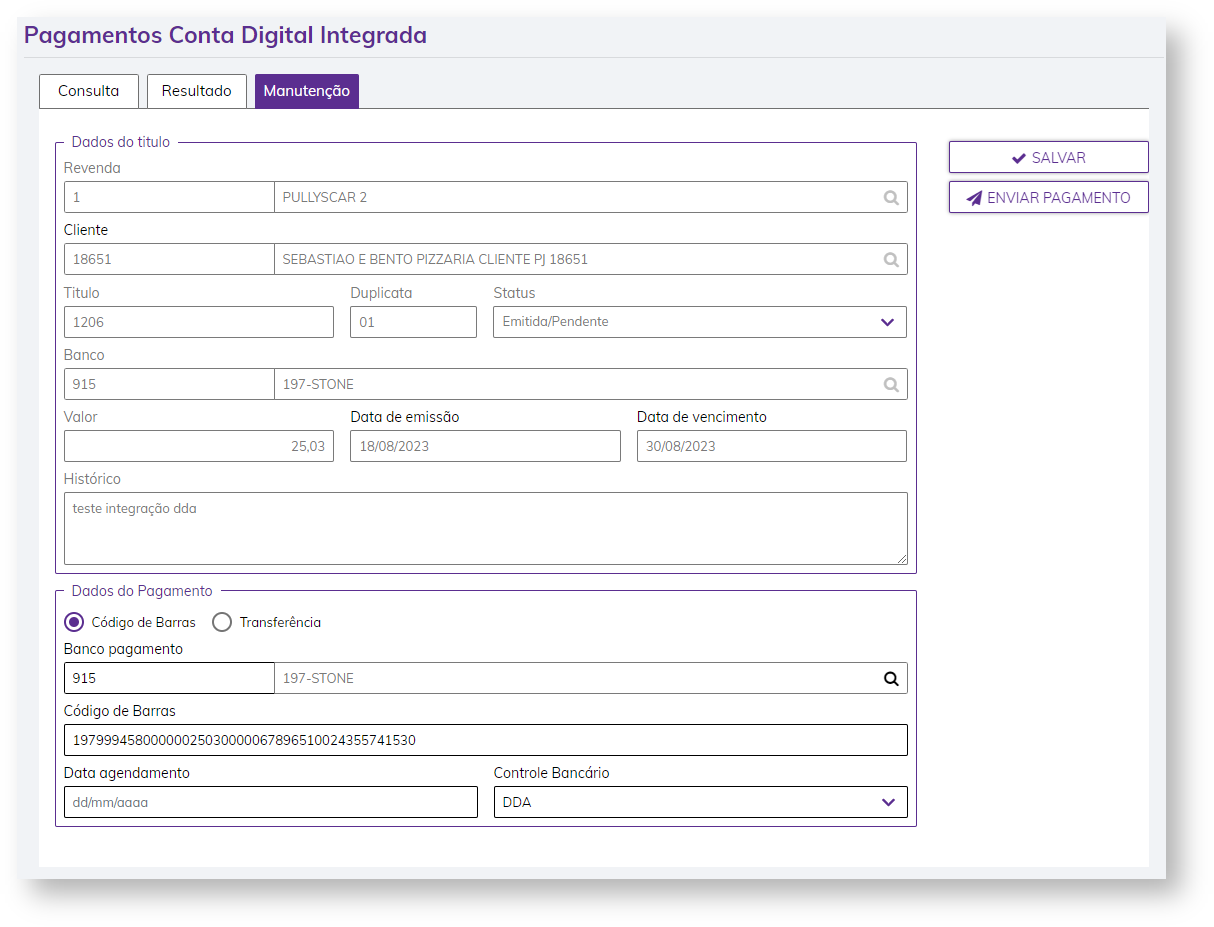
Task: Click the checkmark icon on Salvar
Action: click(1019, 158)
